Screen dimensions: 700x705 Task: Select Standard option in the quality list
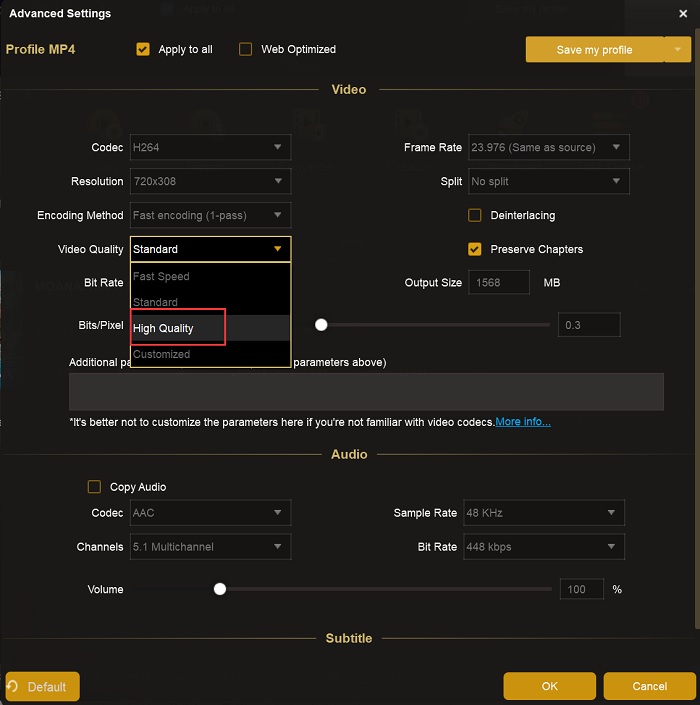210,302
